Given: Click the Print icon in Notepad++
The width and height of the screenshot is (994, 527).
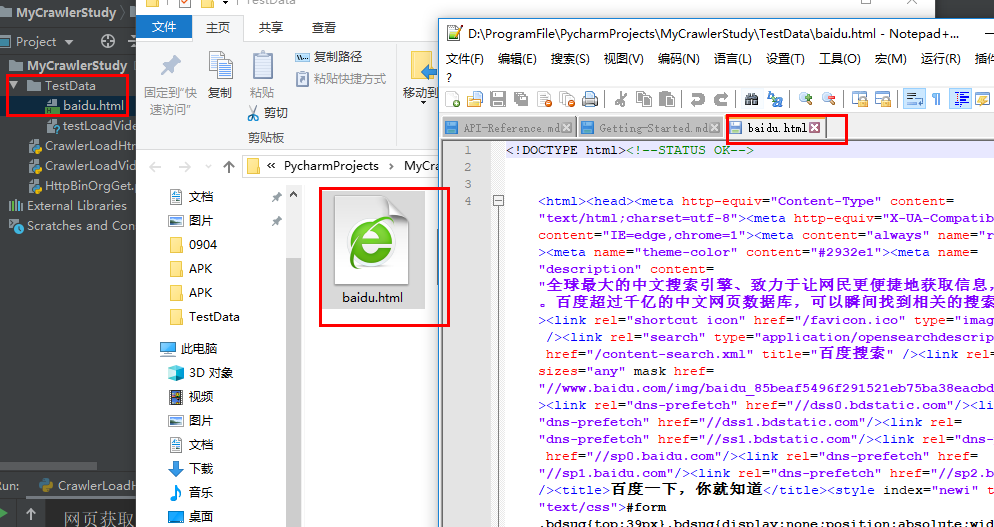Looking at the screenshot, I should pyautogui.click(x=590, y=99).
